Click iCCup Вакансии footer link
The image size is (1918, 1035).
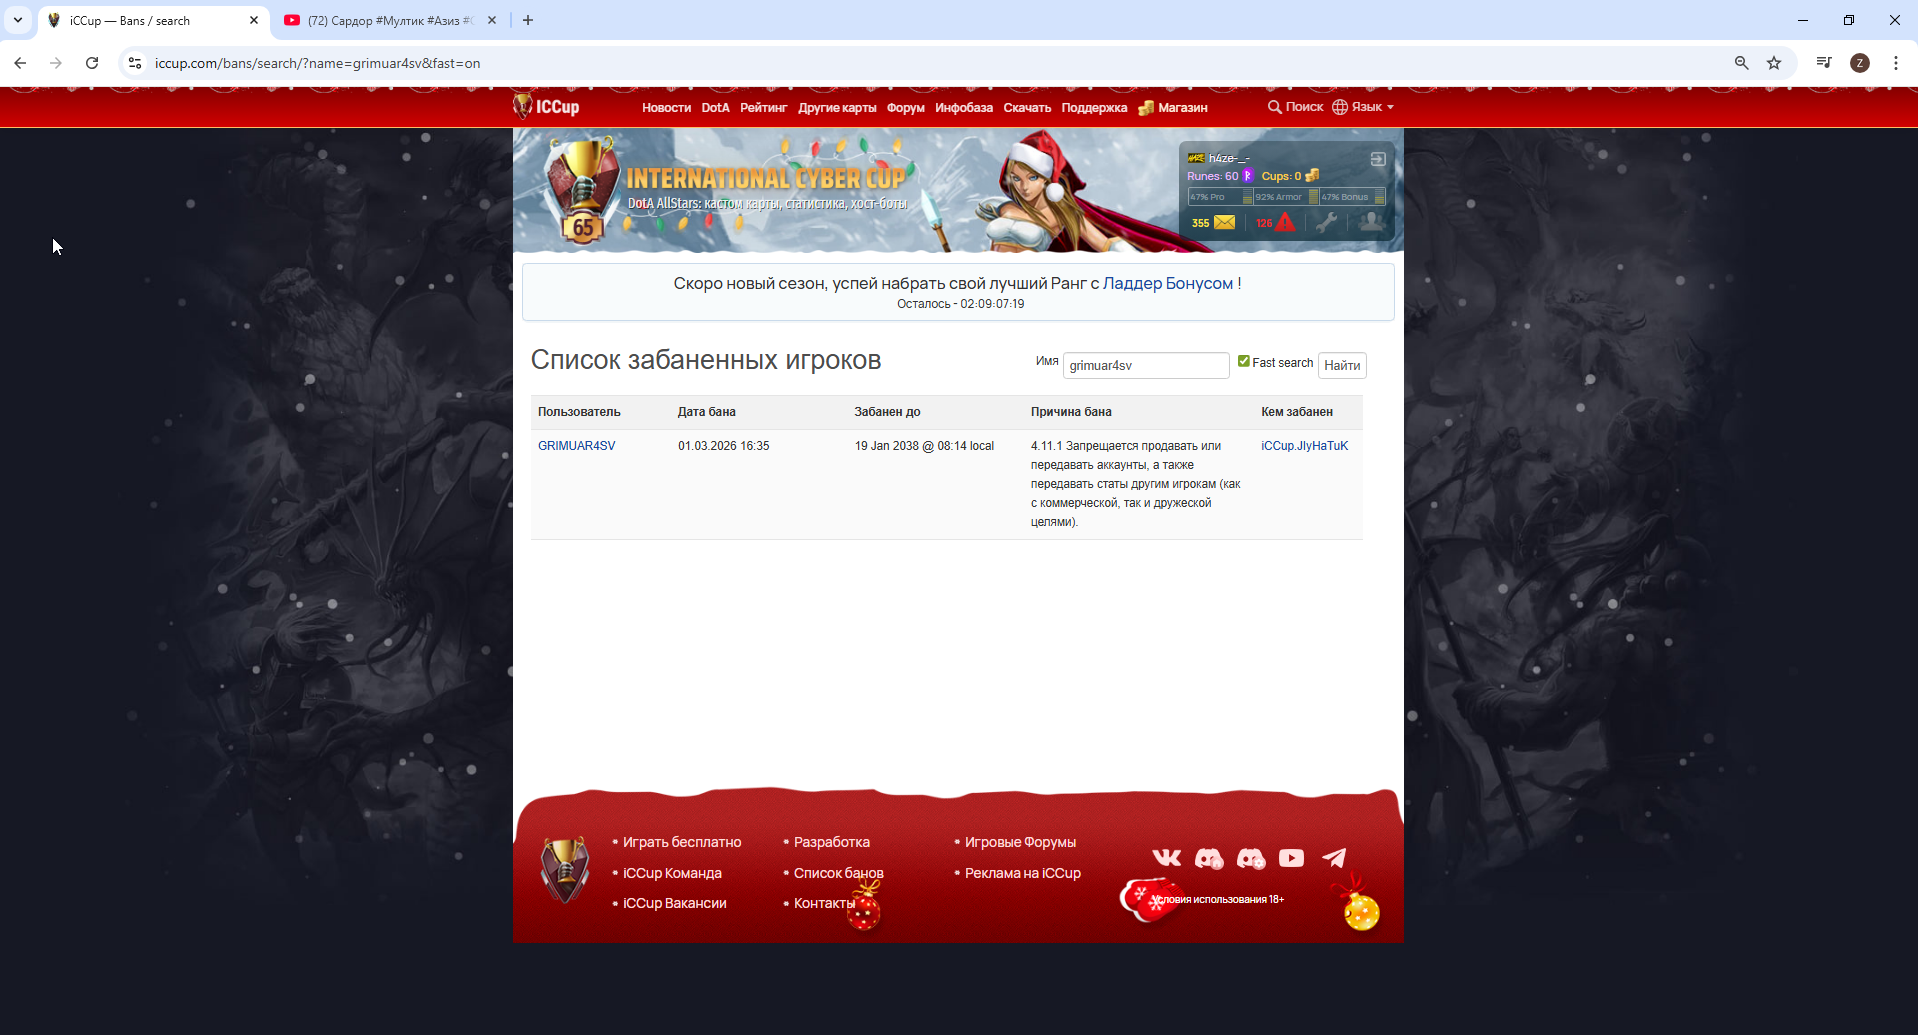coord(675,903)
